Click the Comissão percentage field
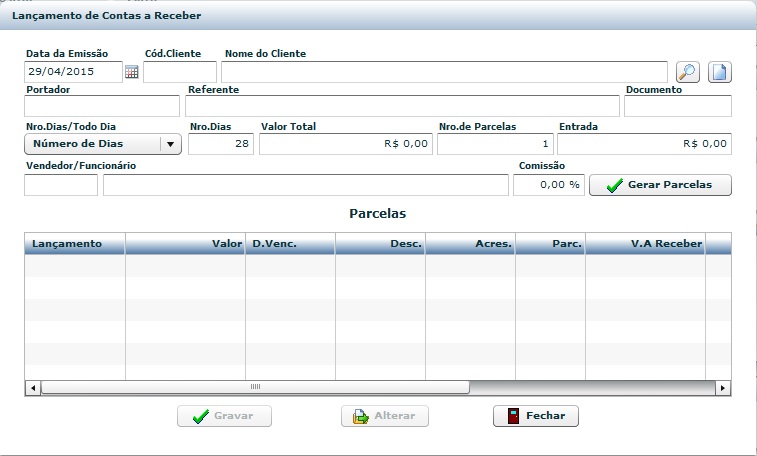This screenshot has width=757, height=456. (548, 185)
